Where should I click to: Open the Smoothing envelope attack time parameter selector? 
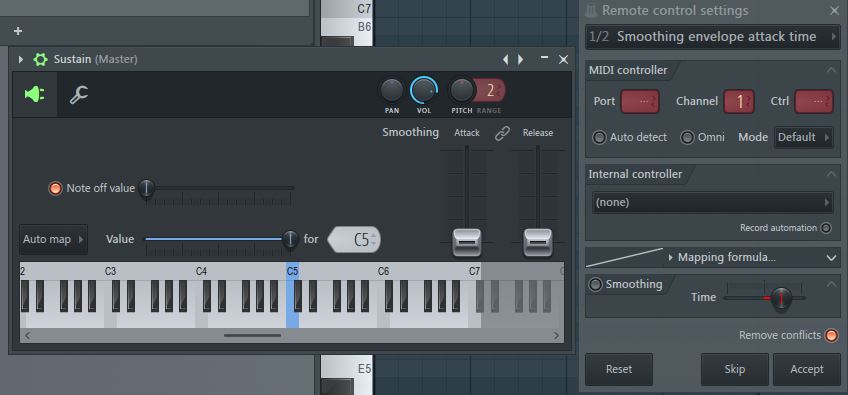(712, 37)
